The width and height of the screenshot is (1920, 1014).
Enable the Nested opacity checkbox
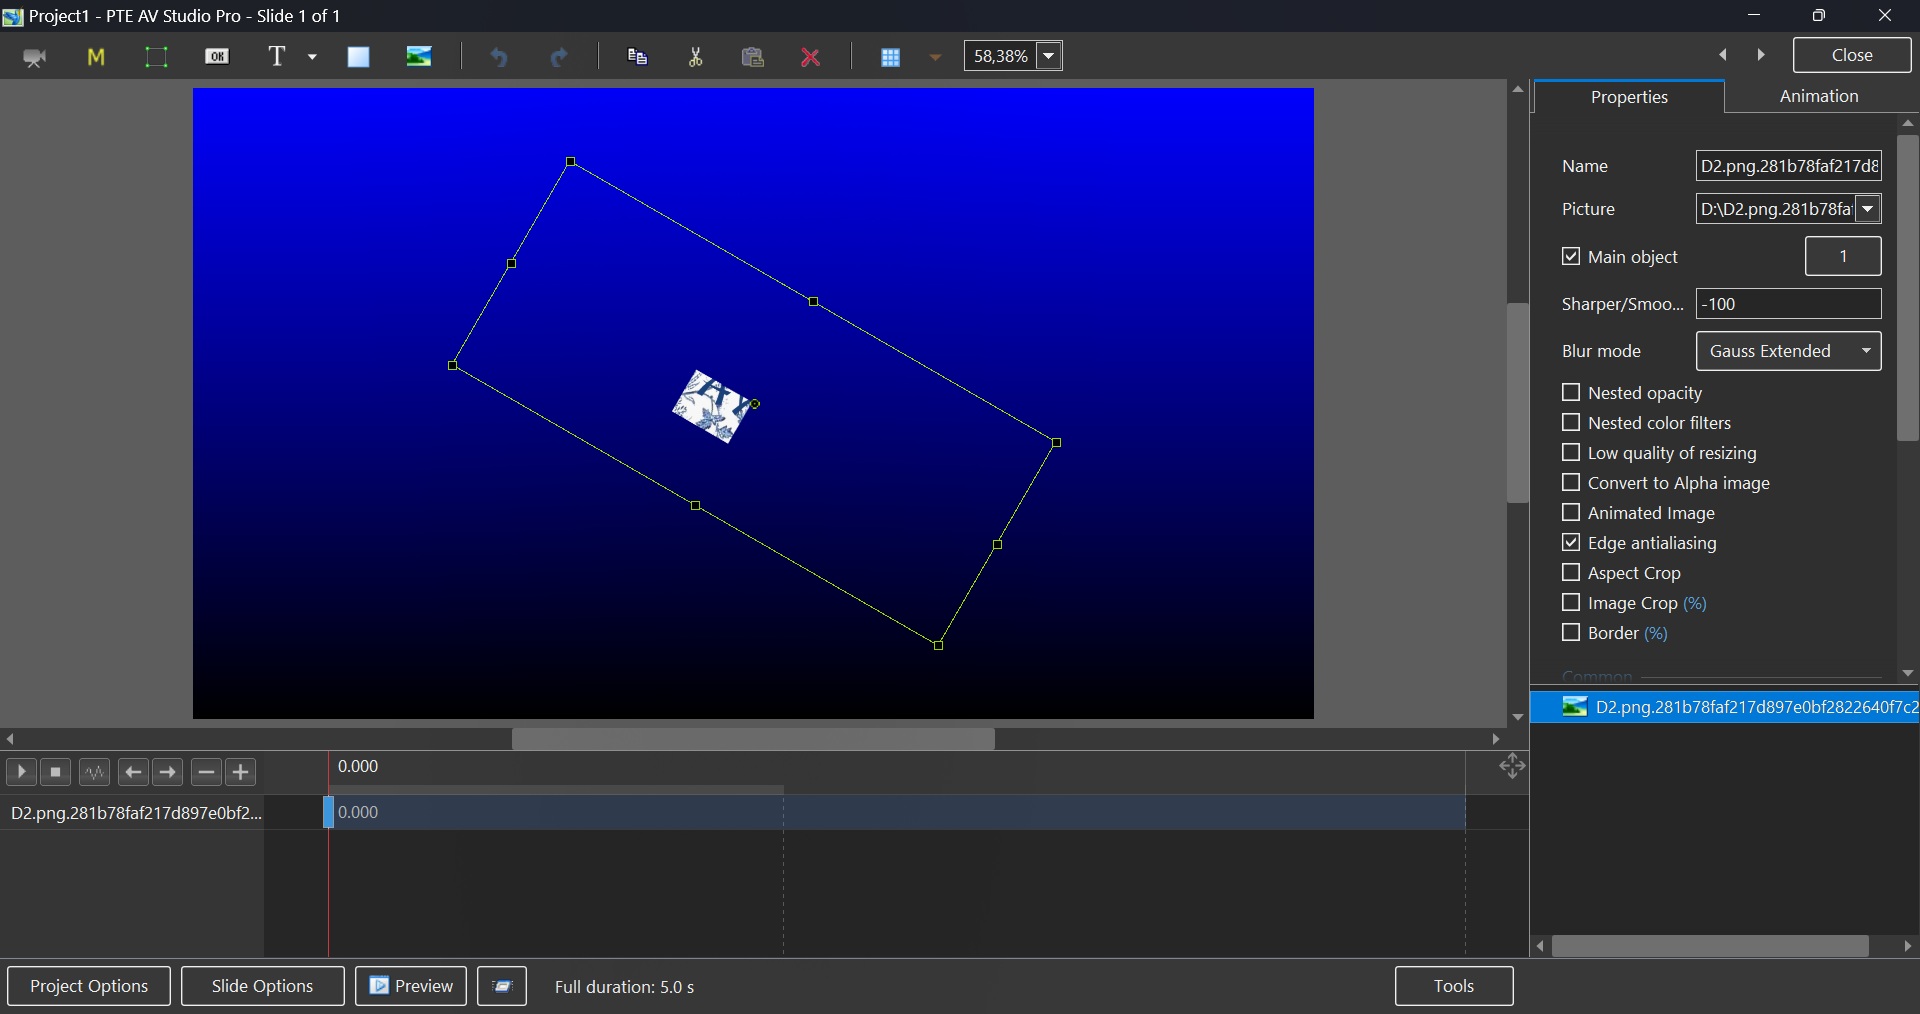pos(1571,393)
